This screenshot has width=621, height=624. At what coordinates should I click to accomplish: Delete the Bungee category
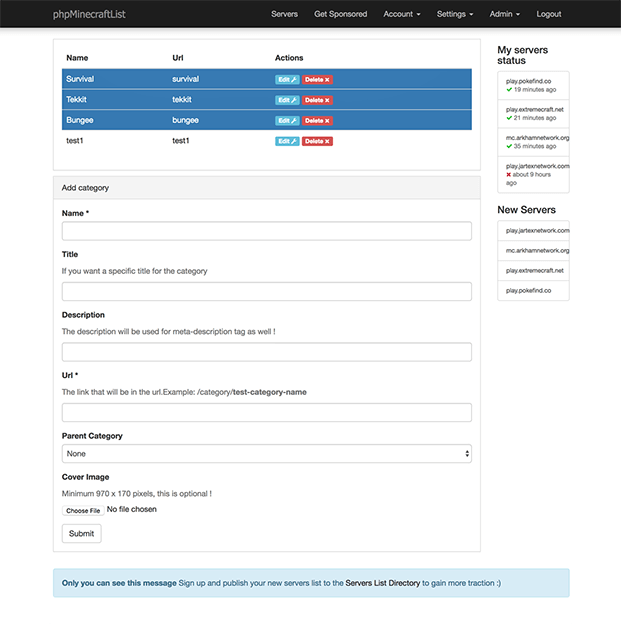click(317, 121)
